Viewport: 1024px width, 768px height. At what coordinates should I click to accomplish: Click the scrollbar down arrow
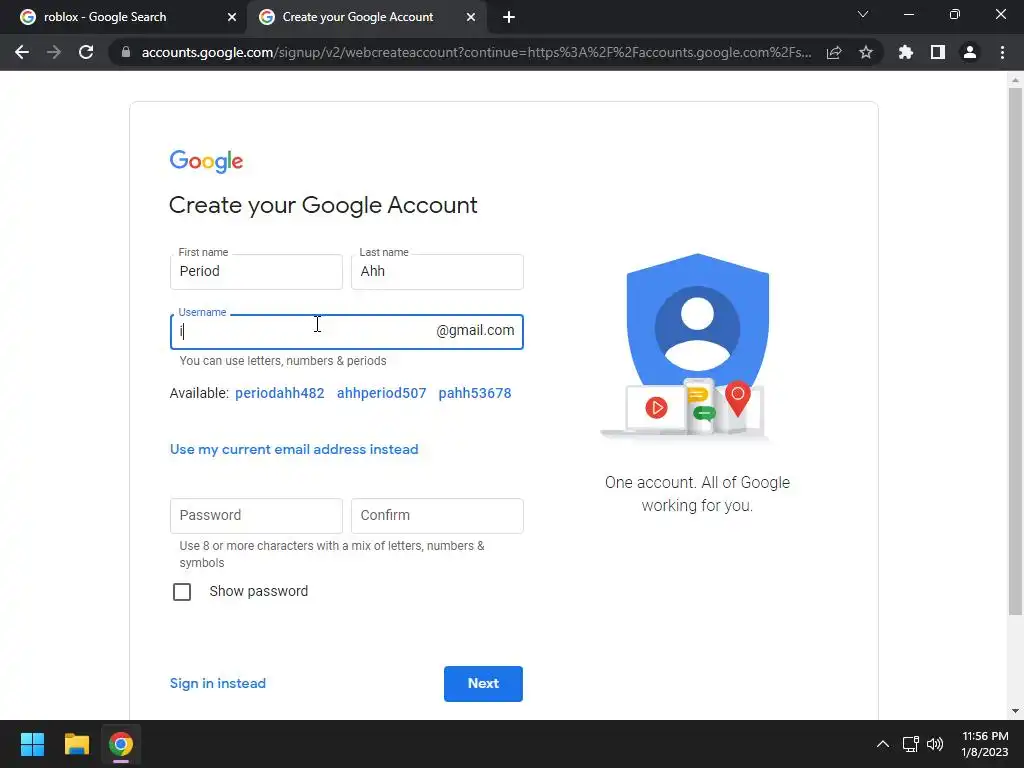coord(1015,711)
